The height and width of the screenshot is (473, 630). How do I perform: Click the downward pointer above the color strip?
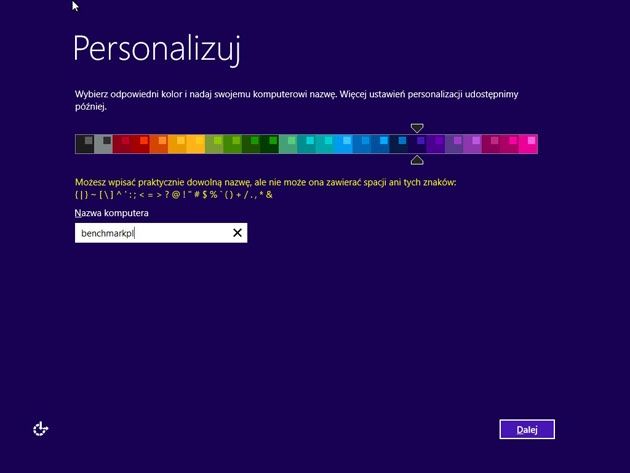(417, 128)
